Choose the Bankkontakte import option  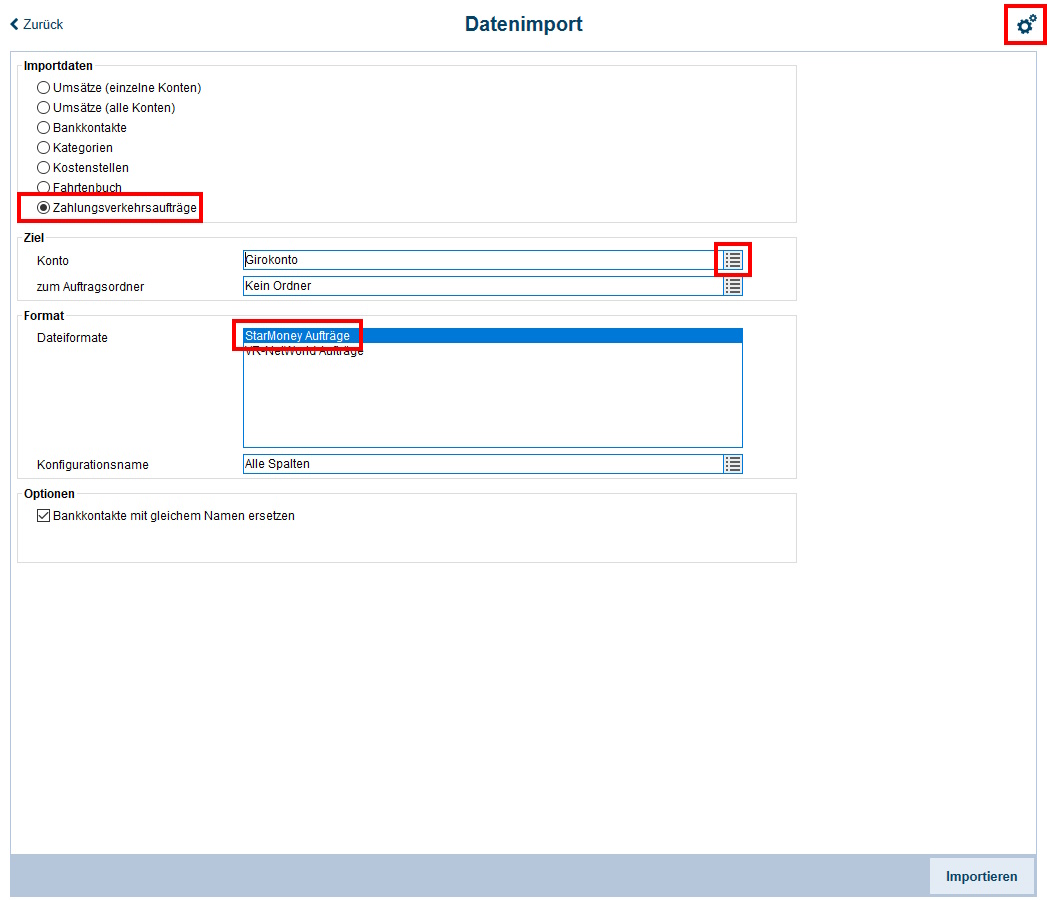pos(43,128)
